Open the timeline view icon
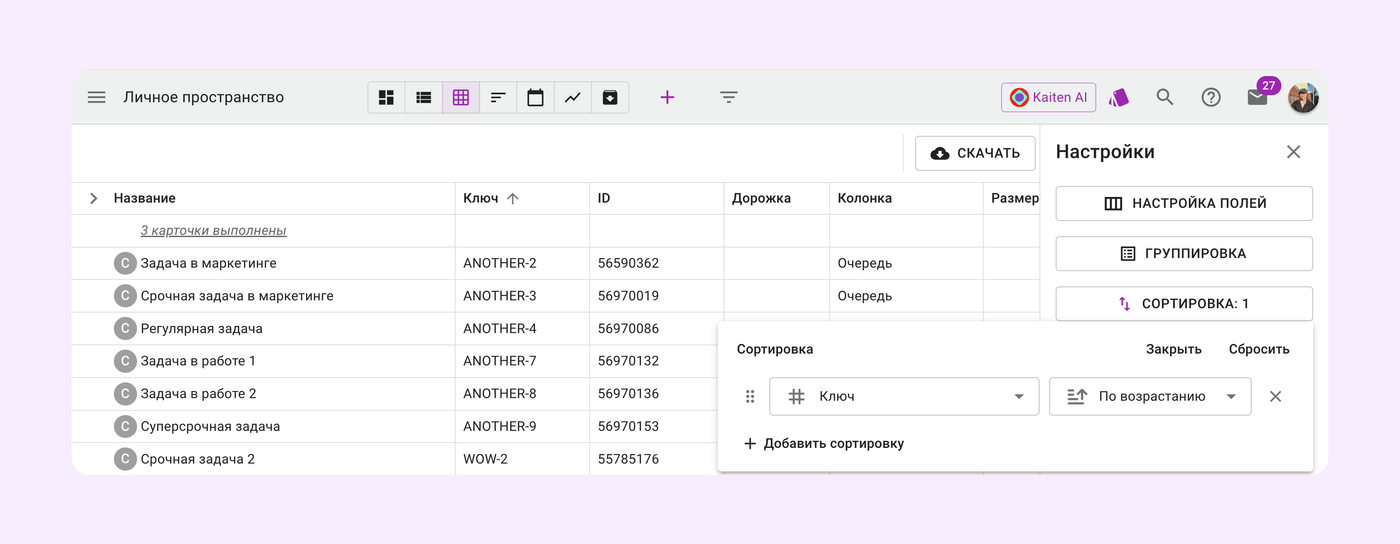 (498, 97)
